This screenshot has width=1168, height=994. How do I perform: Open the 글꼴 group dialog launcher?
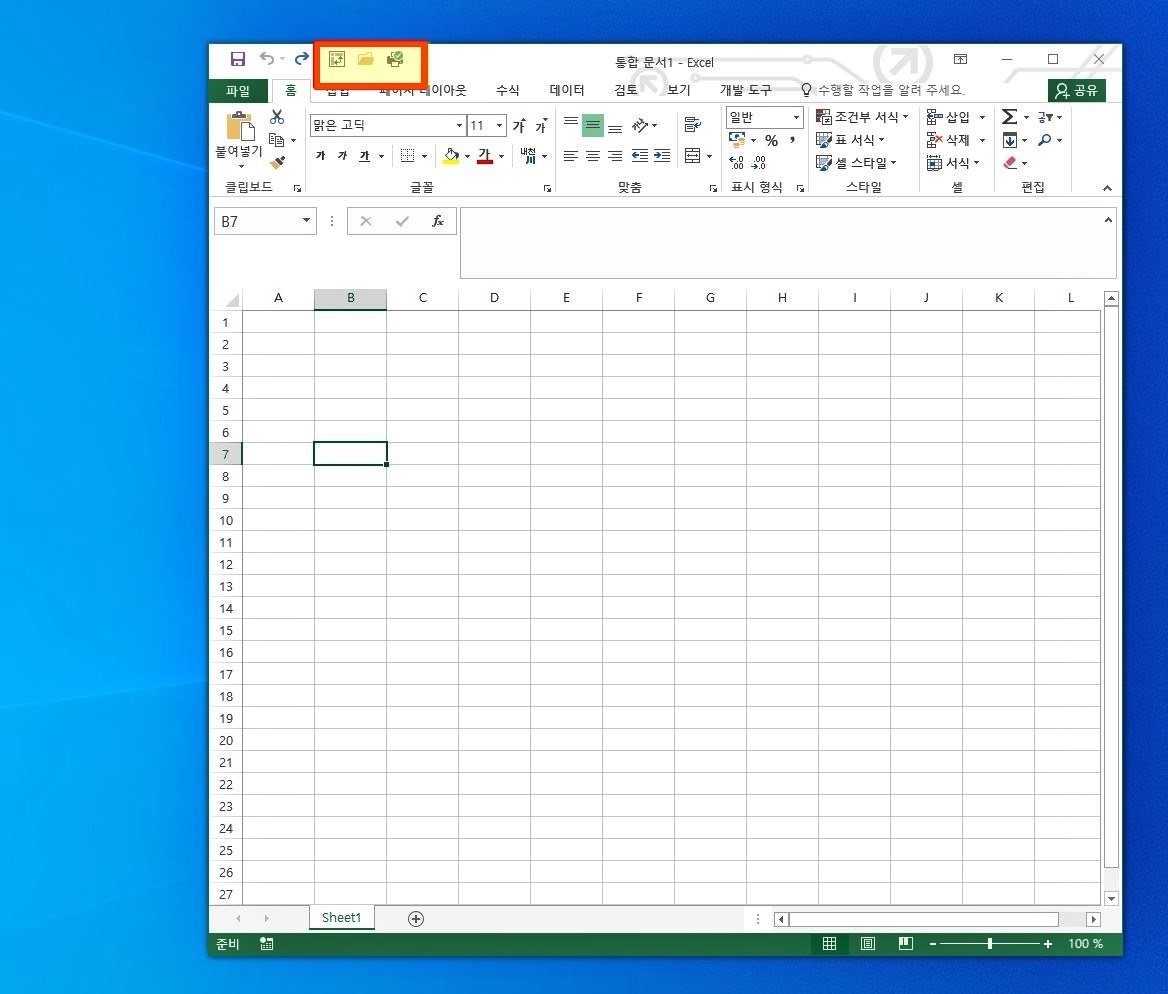(548, 189)
